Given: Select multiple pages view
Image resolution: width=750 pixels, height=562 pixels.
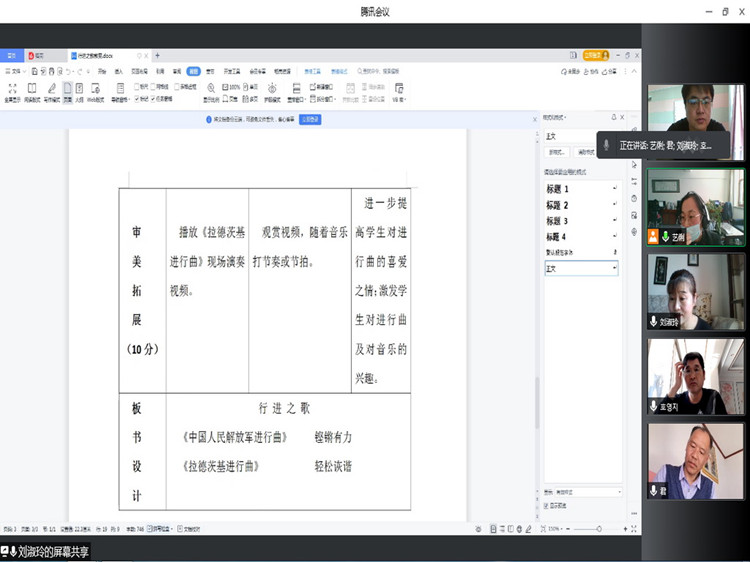Looking at the screenshot, I should point(251,99).
